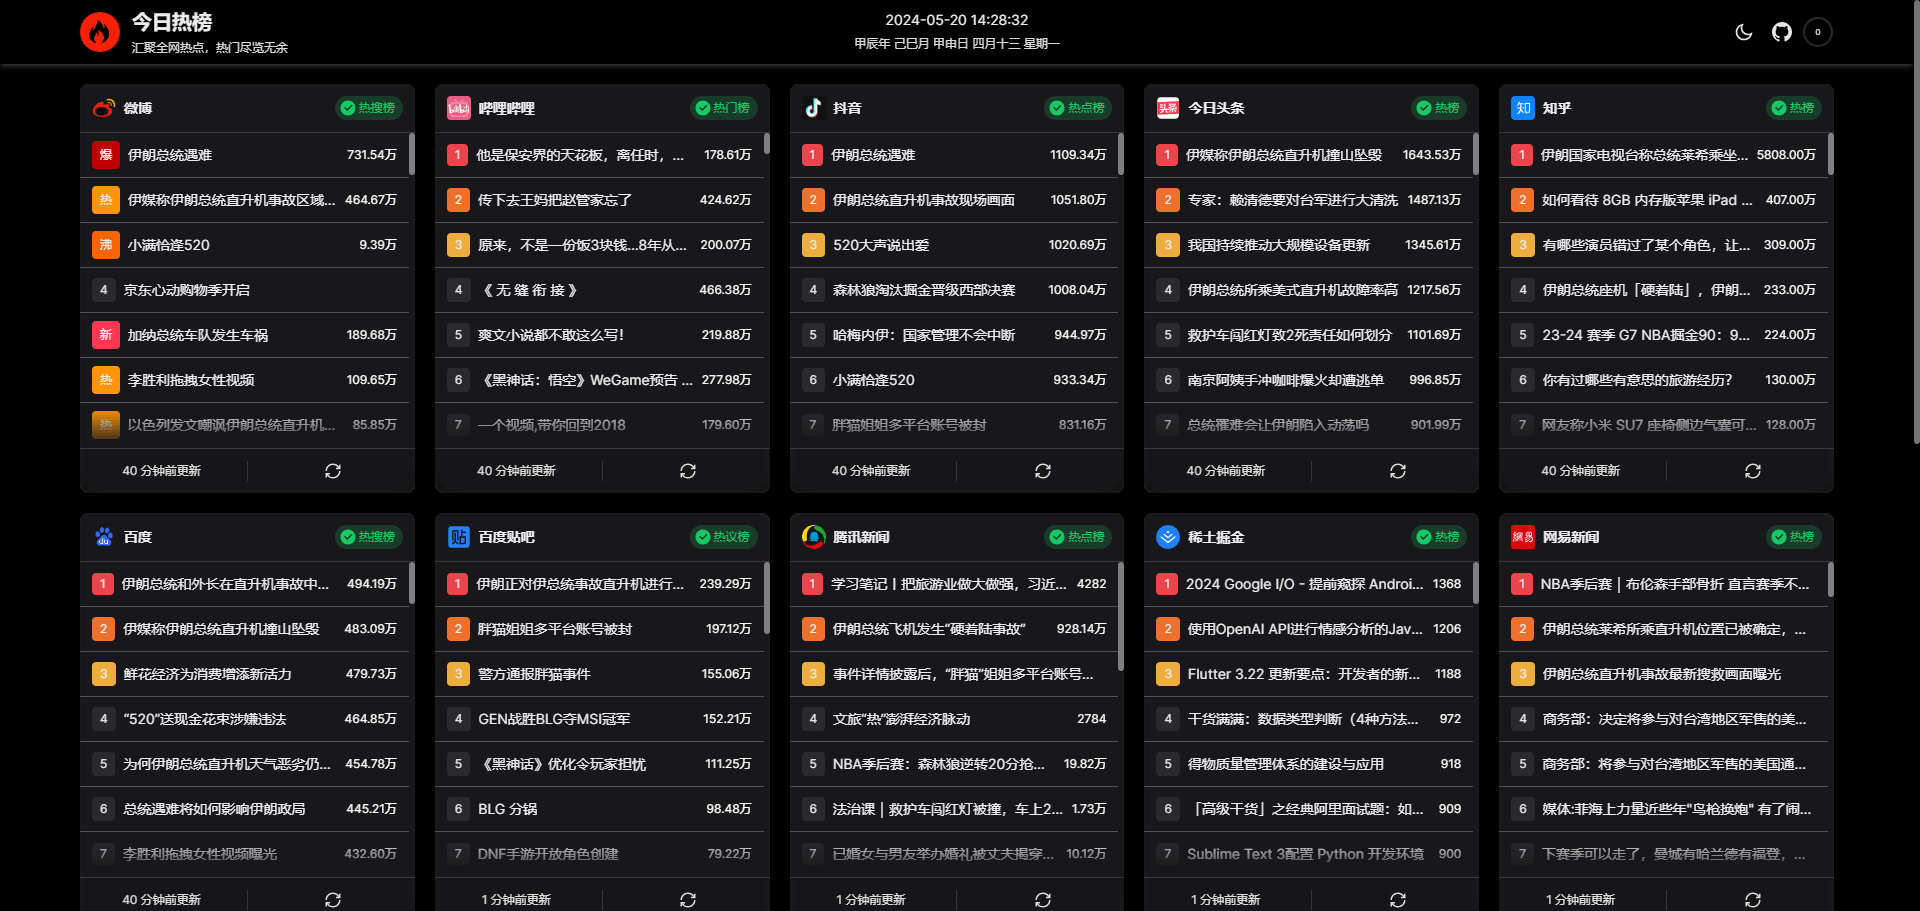This screenshot has height=911, width=1920.
Task: Click the 腾讯新闻 logo icon
Action: click(x=813, y=537)
